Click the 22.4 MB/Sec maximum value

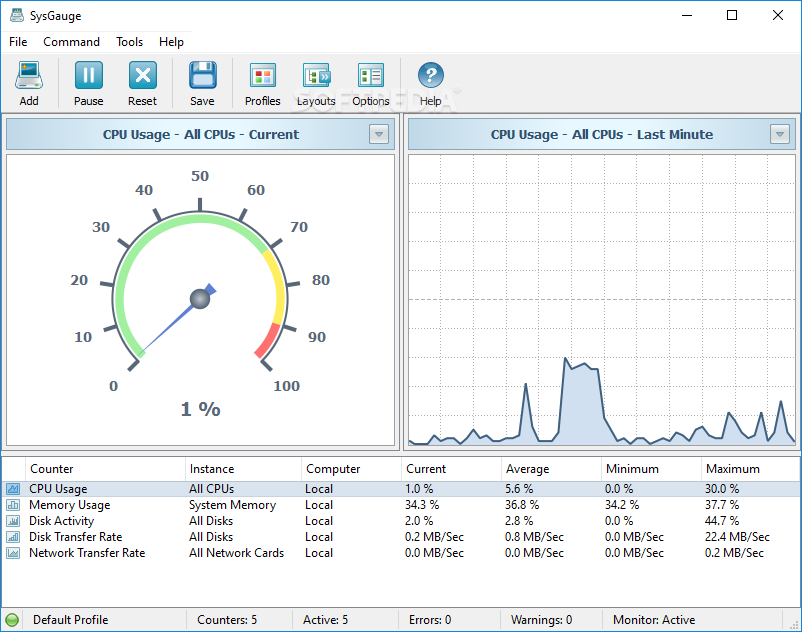point(737,537)
